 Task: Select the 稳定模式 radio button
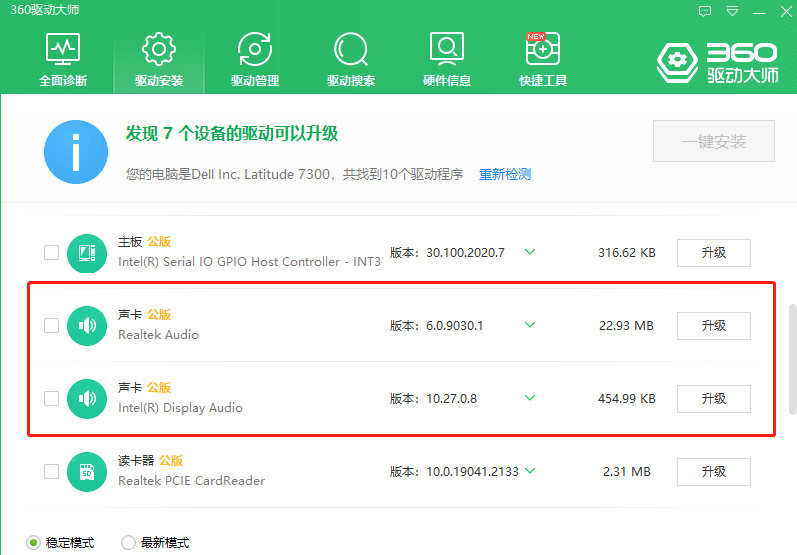click(x=34, y=543)
